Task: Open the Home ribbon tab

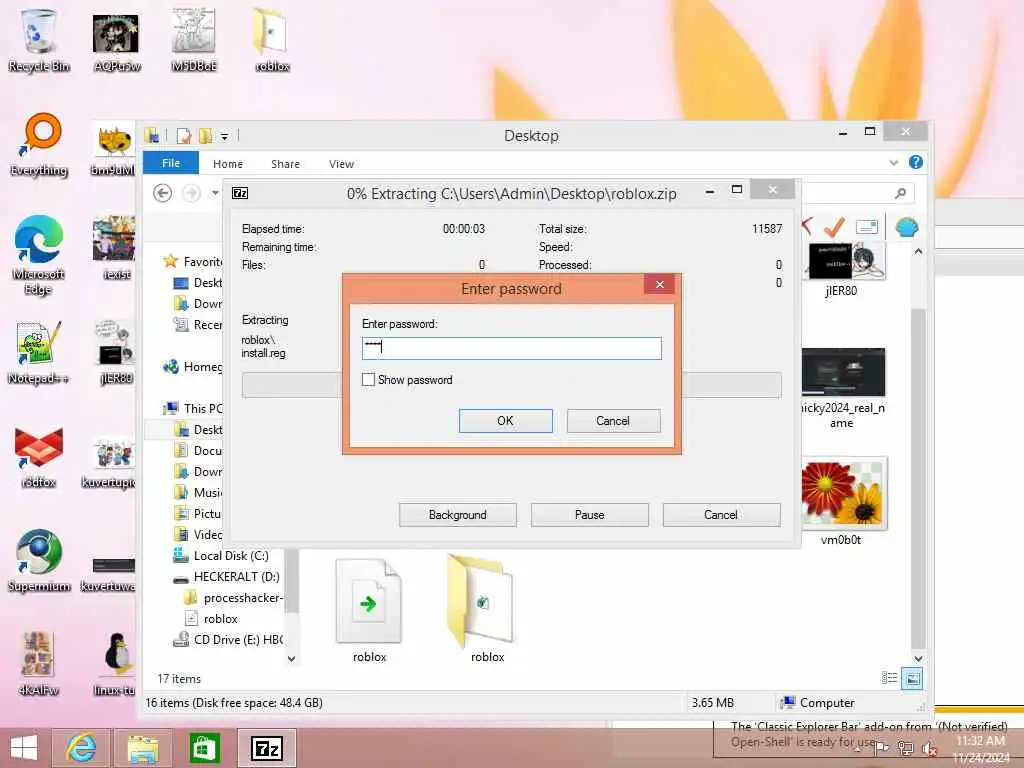Action: point(227,164)
